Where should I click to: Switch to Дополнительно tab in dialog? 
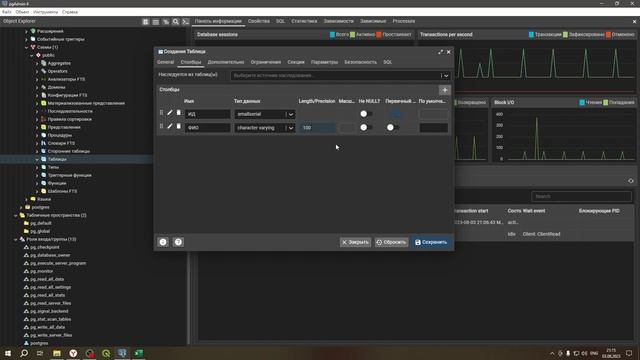226,62
